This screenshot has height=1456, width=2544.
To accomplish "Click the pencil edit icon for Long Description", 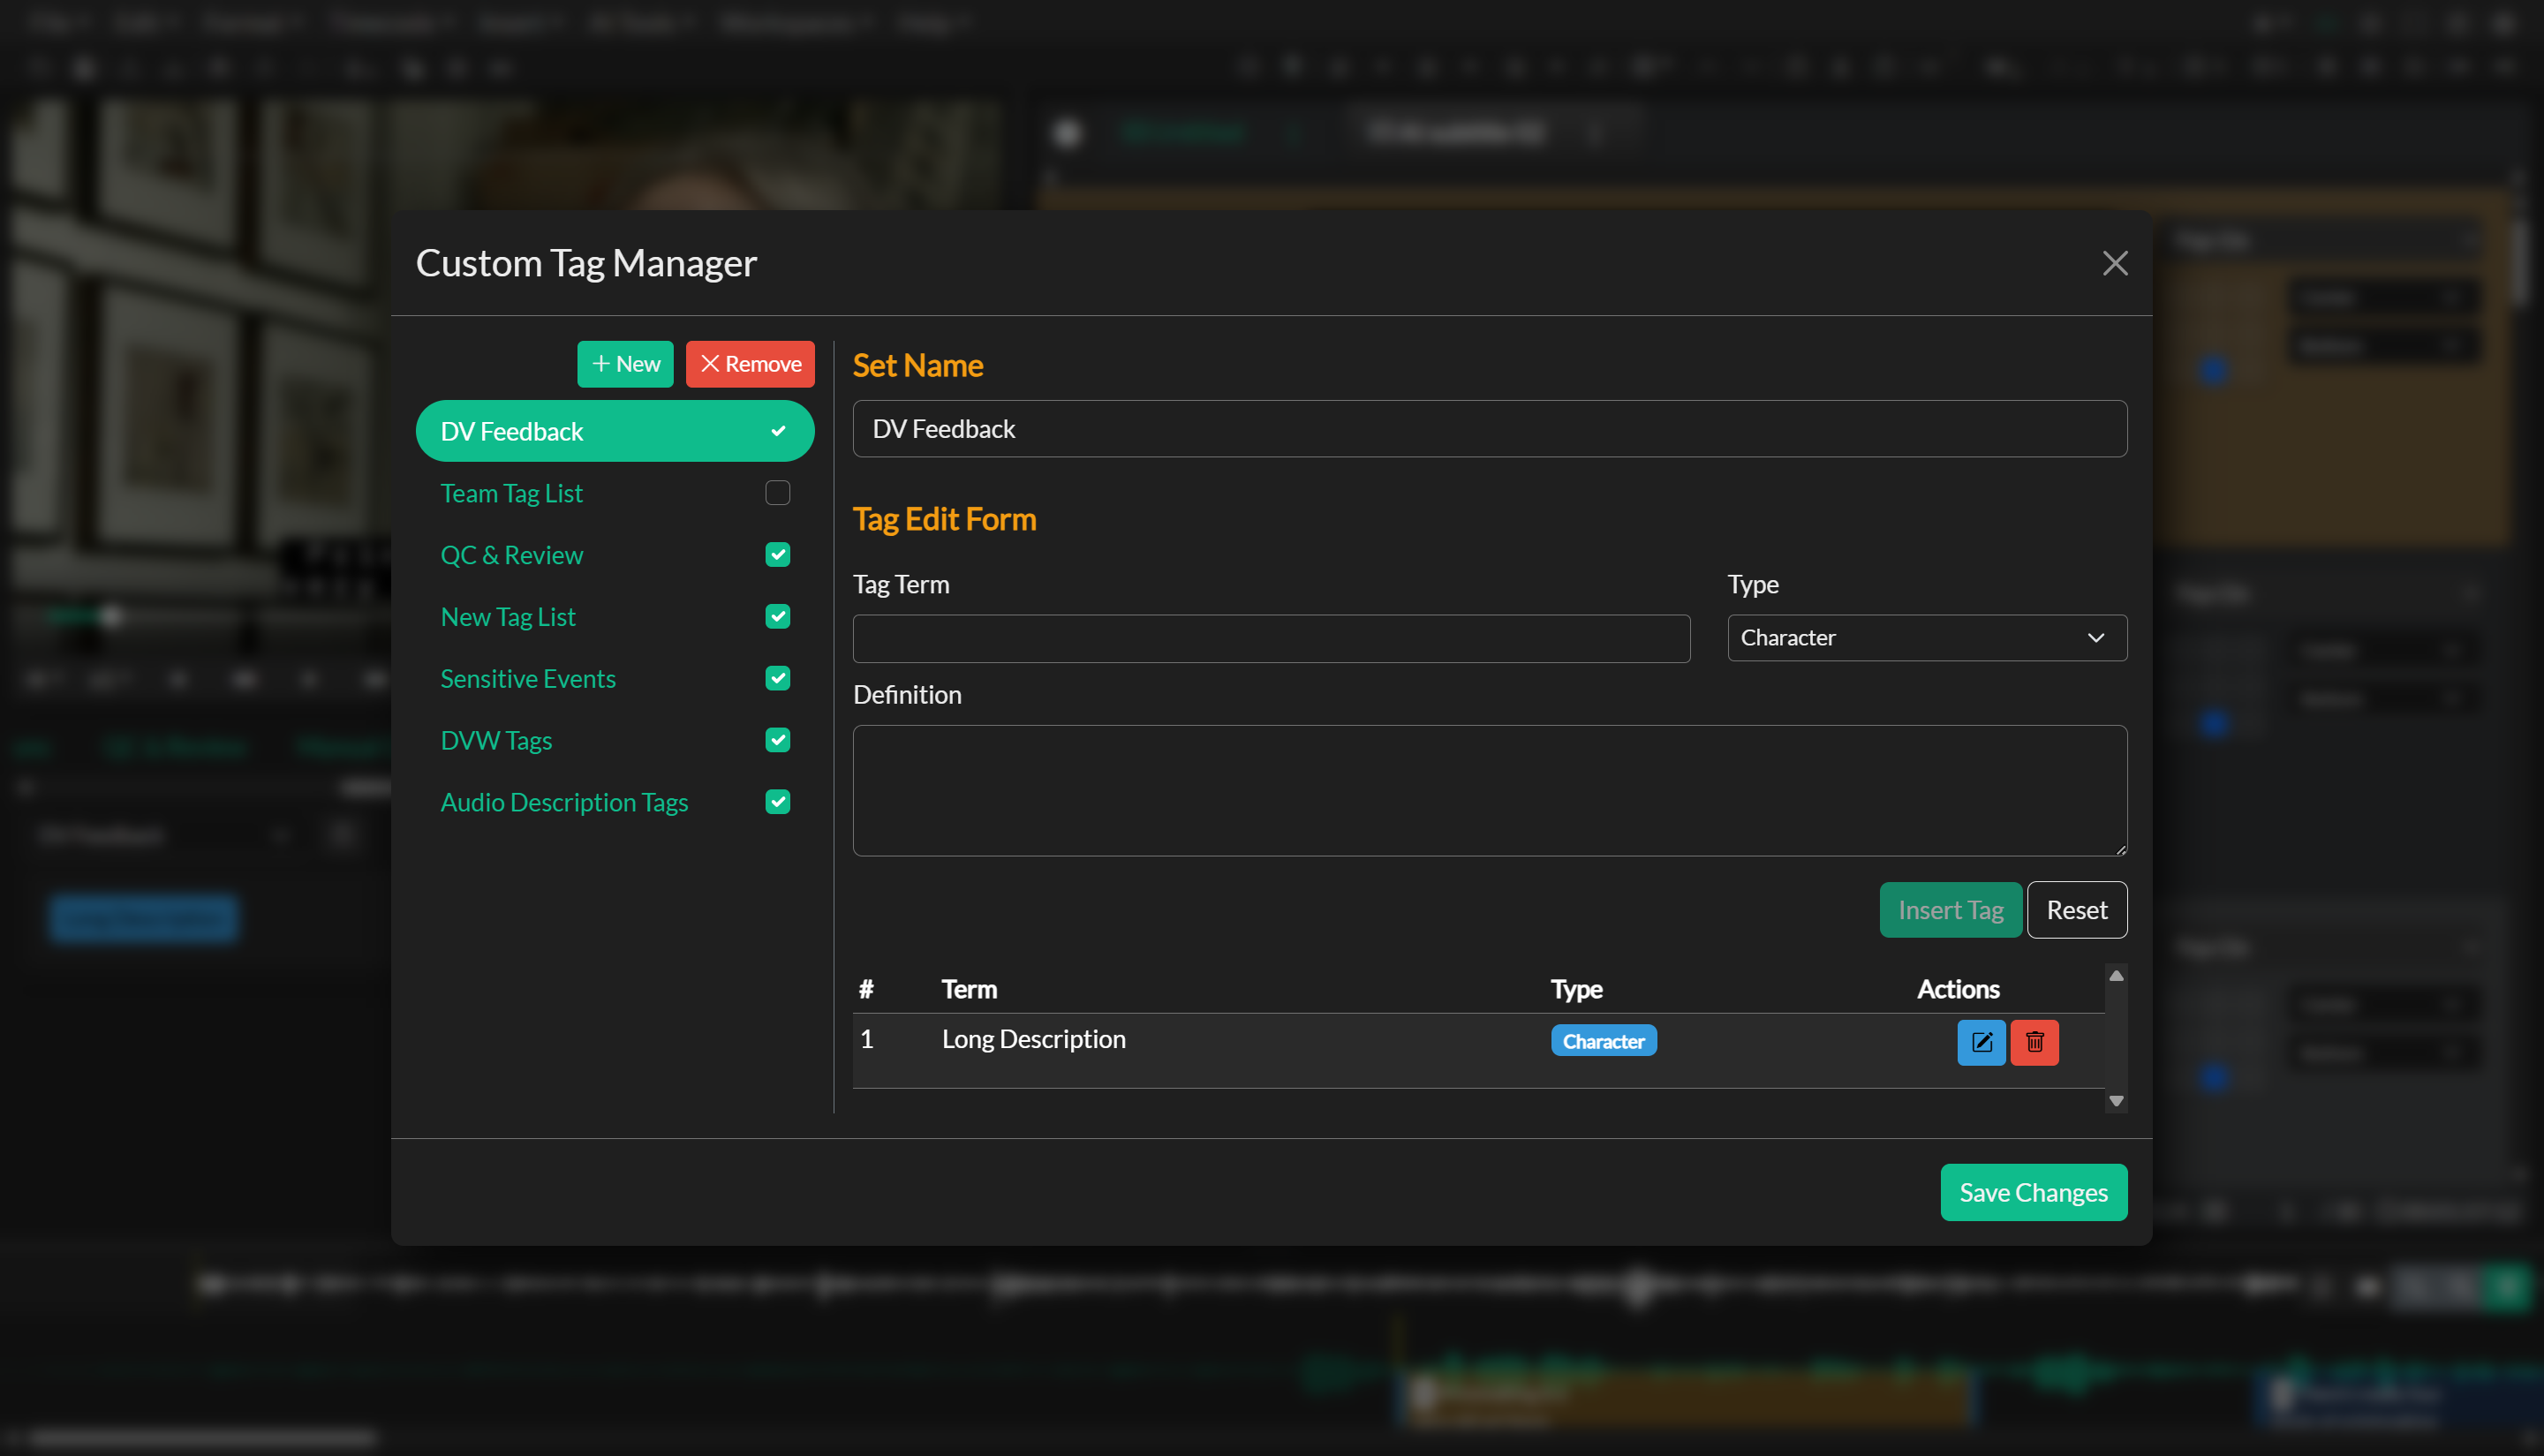I will 1981,1042.
